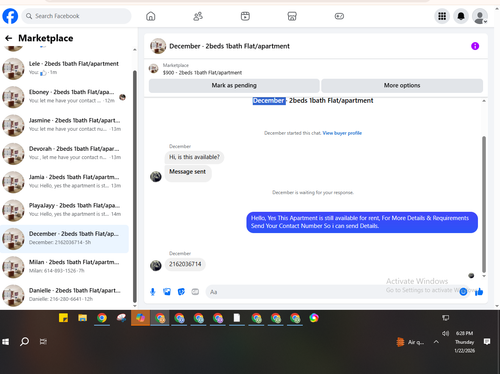This screenshot has width=500, height=374.
Task: Click Mark as pending button
Action: [x=234, y=85]
